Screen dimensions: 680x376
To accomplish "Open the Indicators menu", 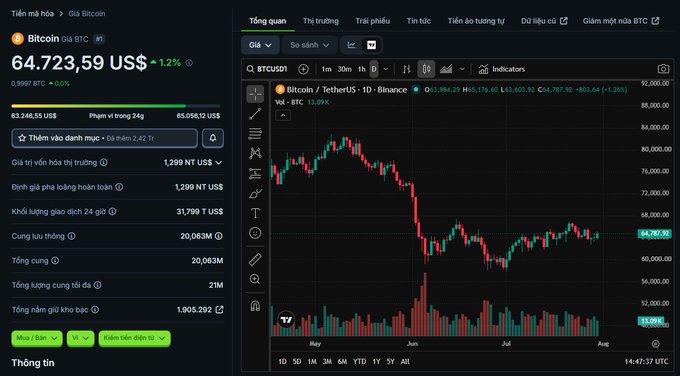I will pos(501,69).
